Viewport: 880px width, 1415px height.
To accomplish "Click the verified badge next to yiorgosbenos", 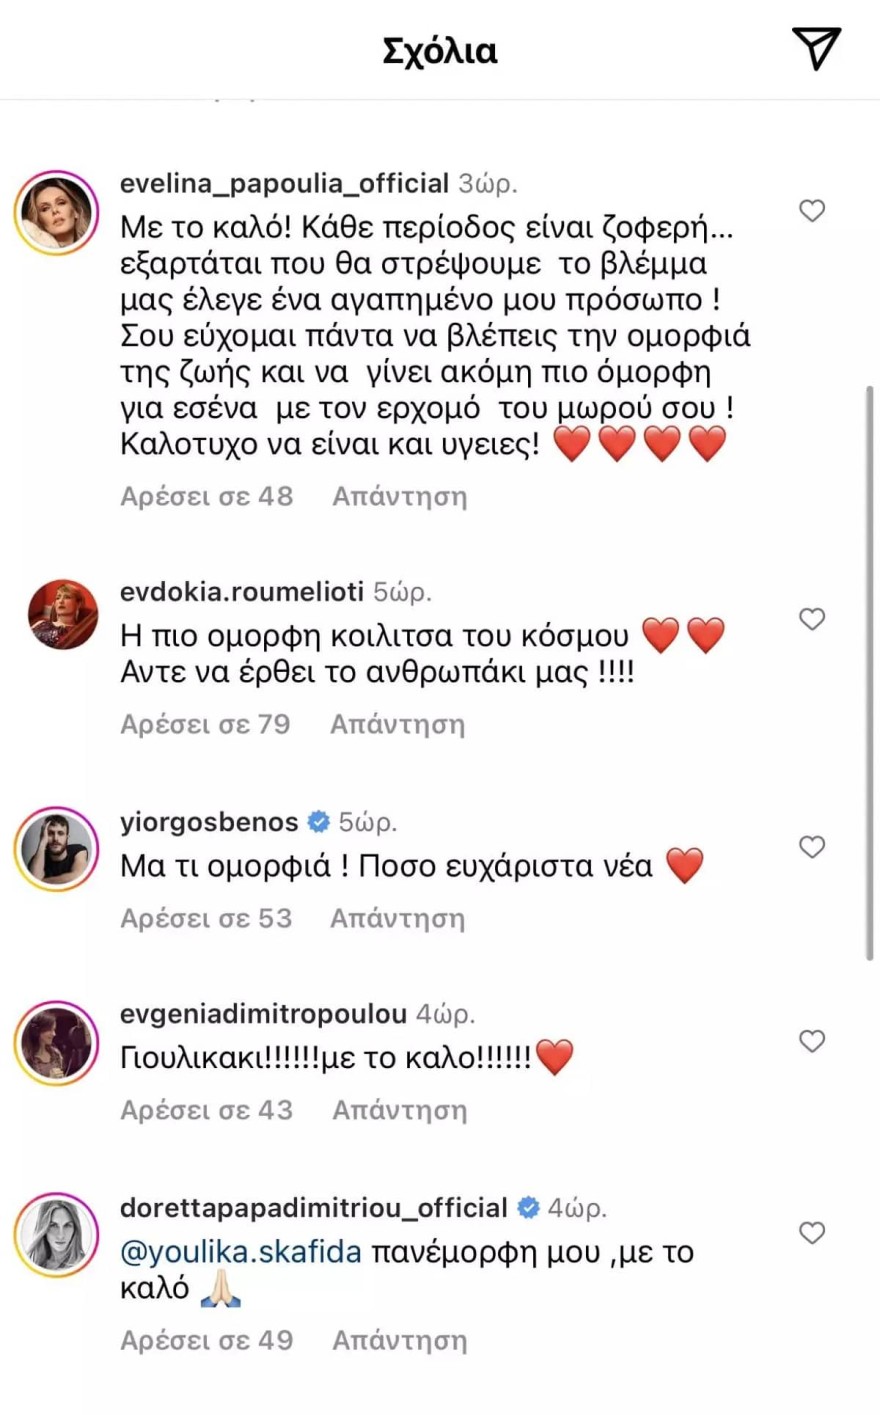I will pos(317,821).
